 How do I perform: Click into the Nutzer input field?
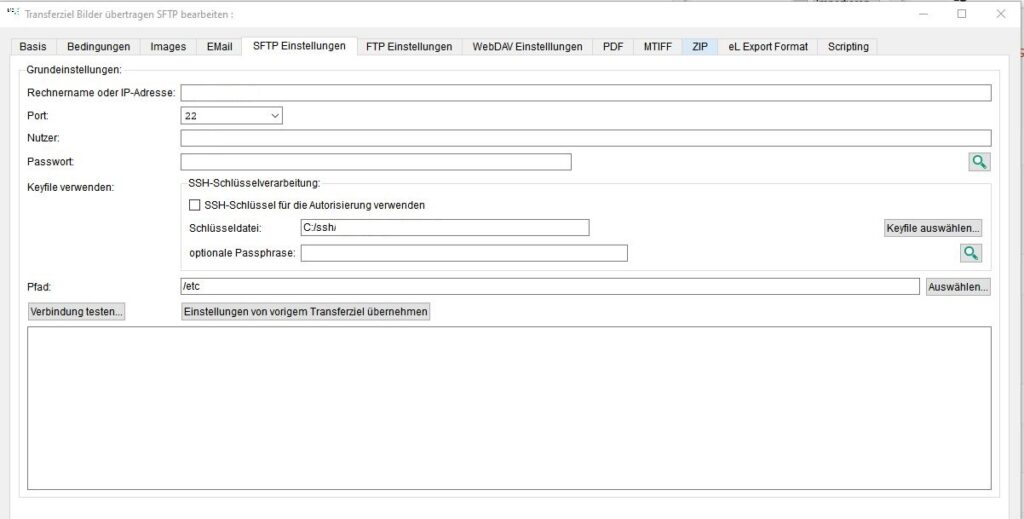point(586,138)
